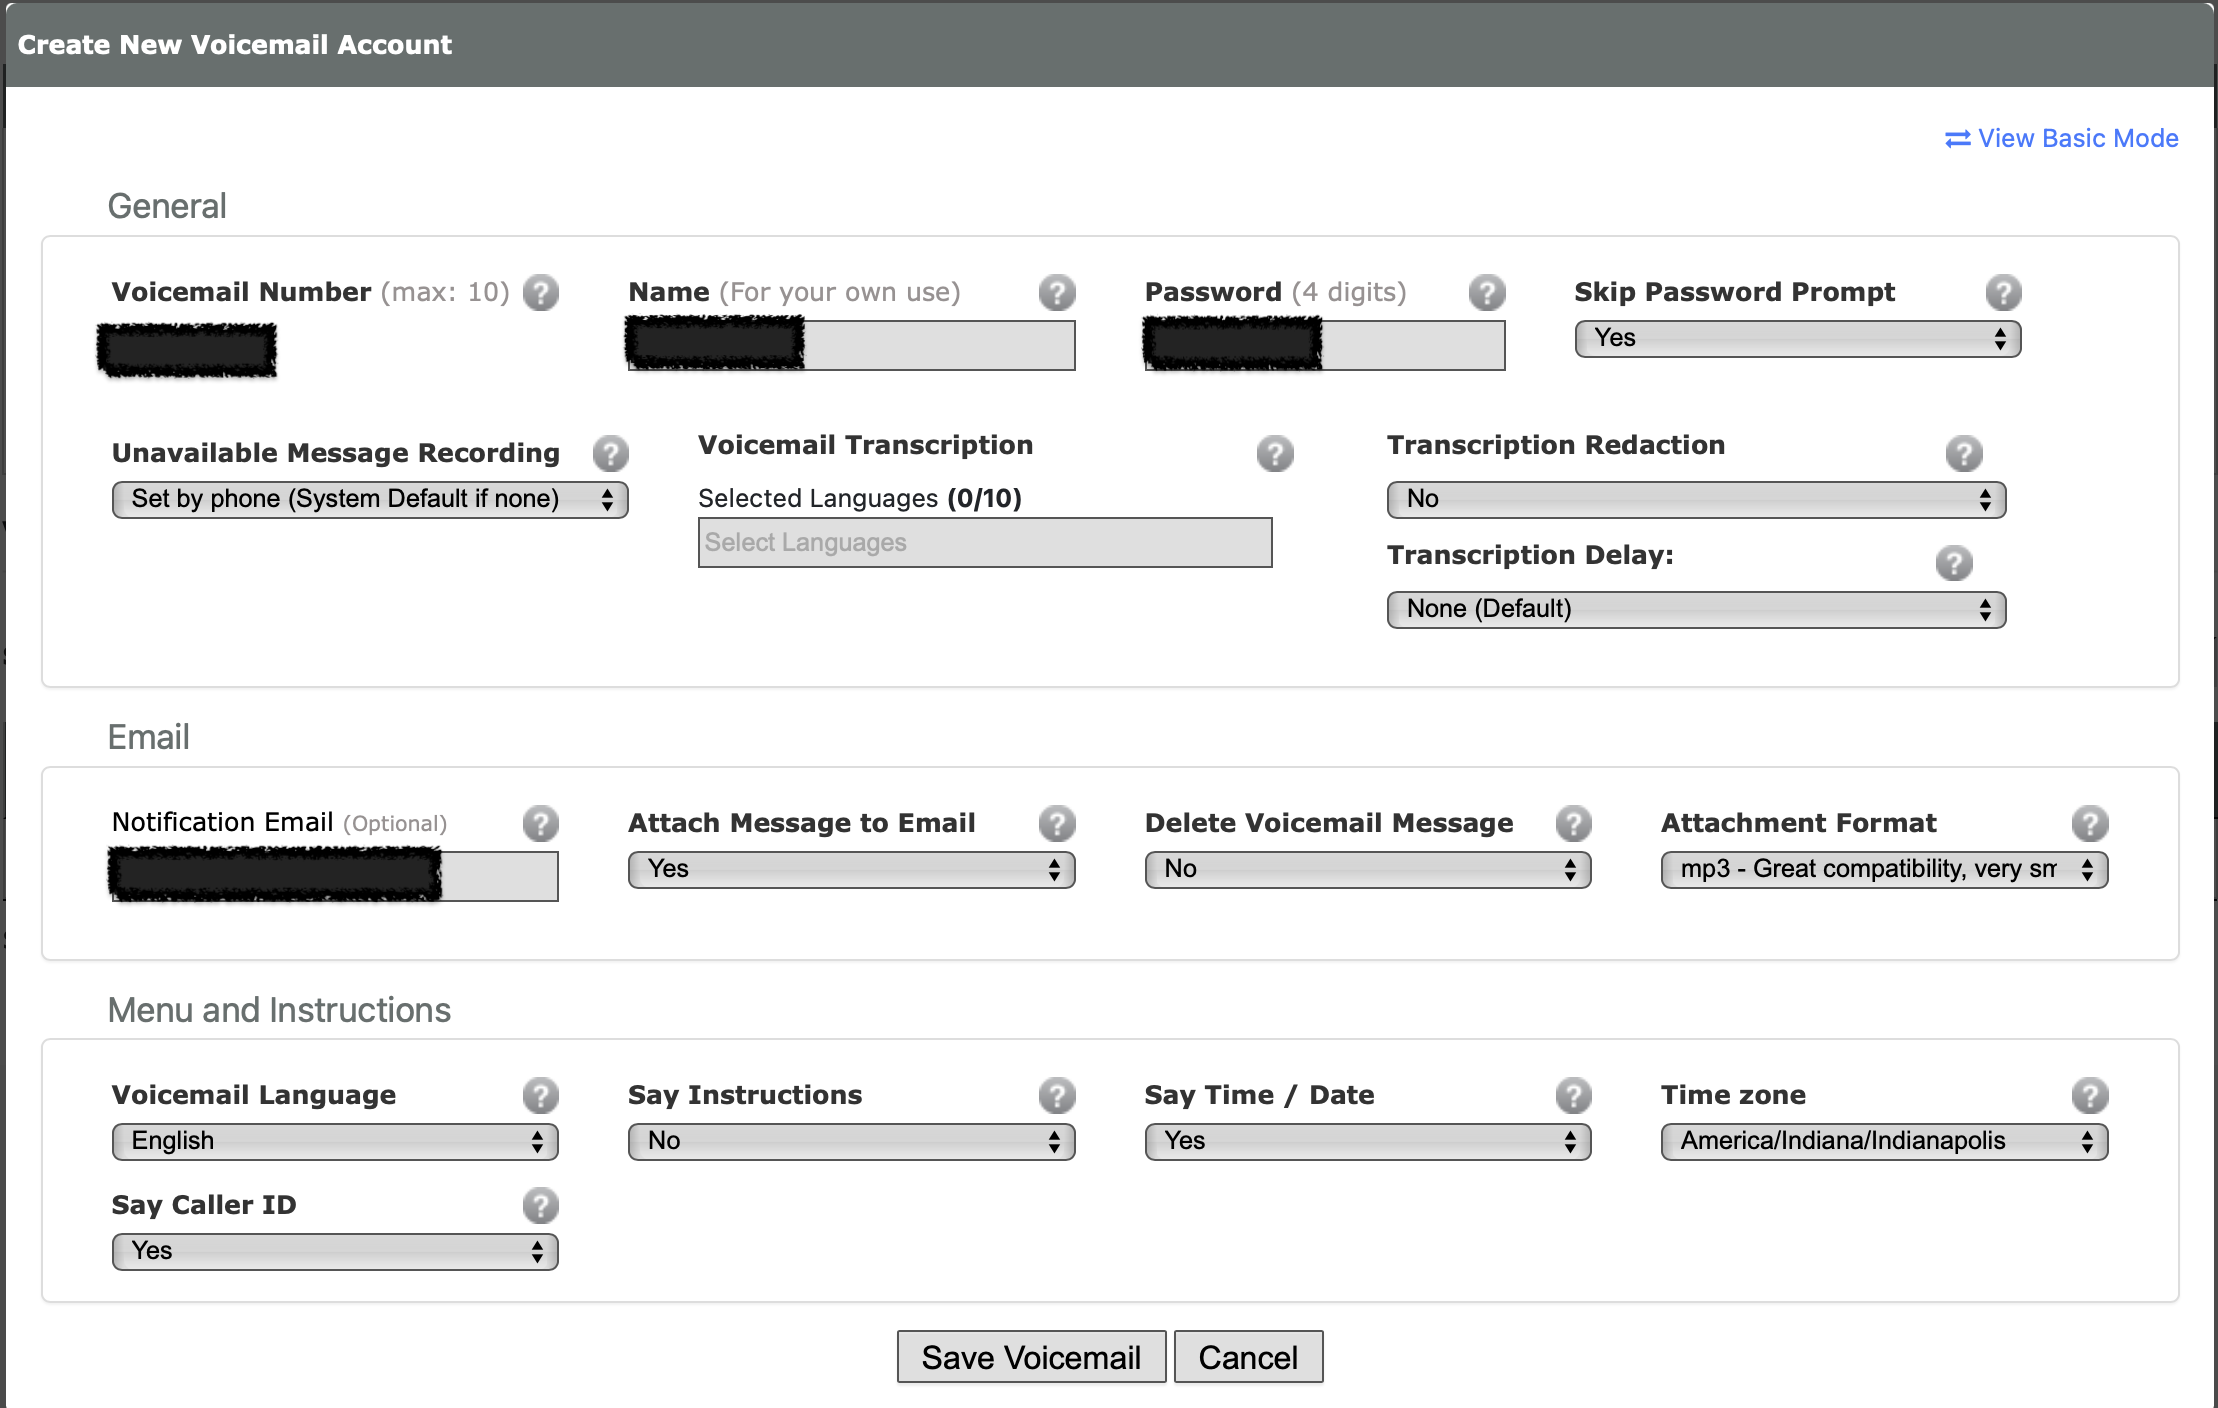Click the Select Languages field
The width and height of the screenshot is (2218, 1408).
pos(985,543)
